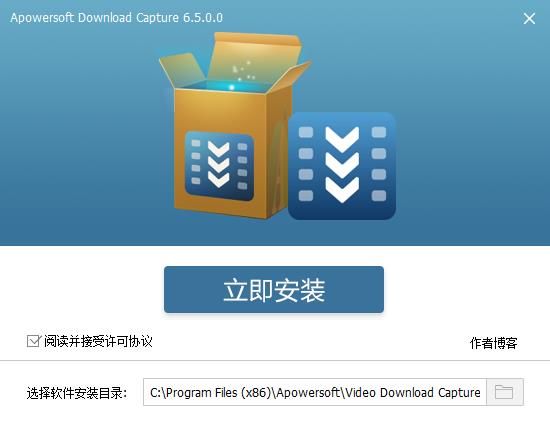Click the small download logo on the box front
The width and height of the screenshot is (550, 425).
click(x=219, y=166)
